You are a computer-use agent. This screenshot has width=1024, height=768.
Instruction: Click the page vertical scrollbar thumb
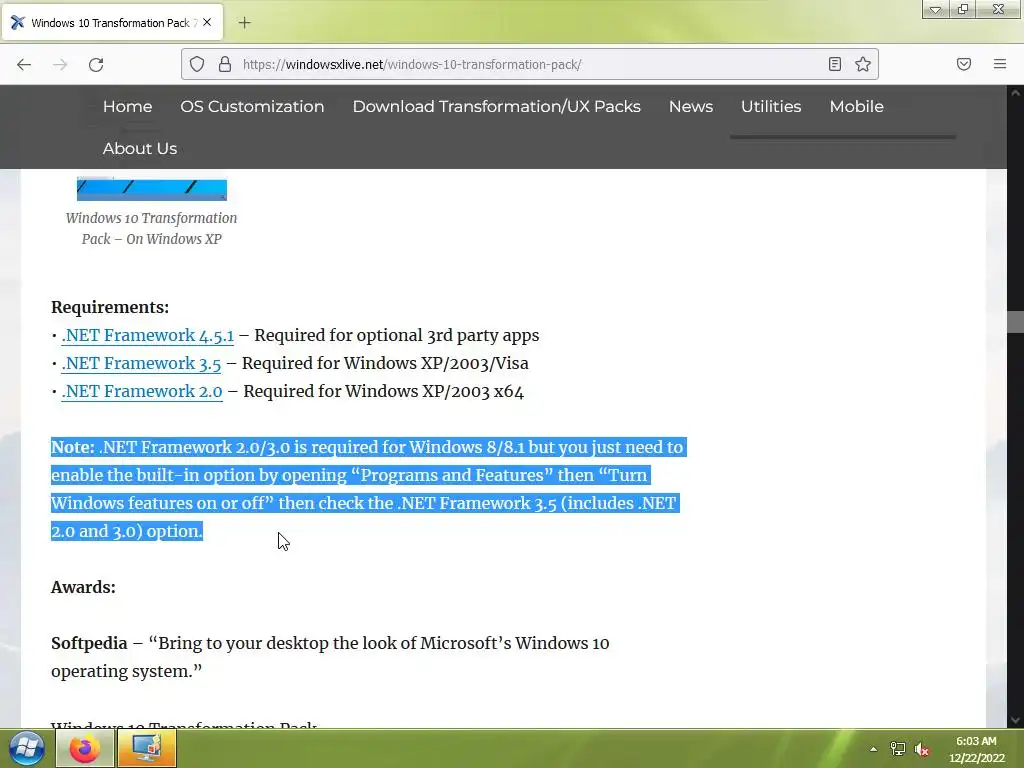click(1015, 323)
